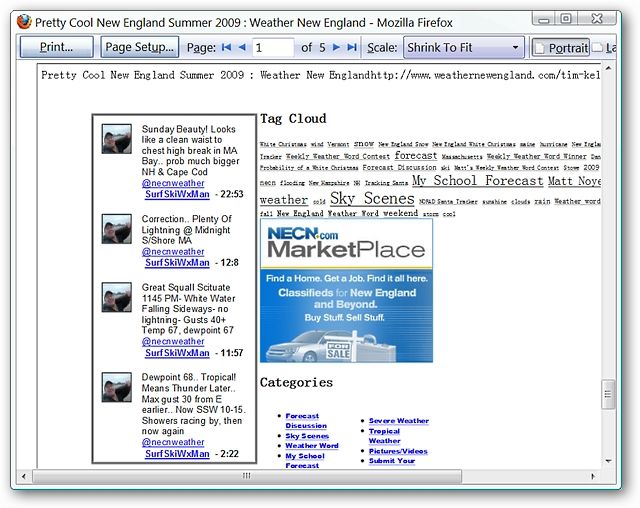Click the NECN.com MarketPlace ad banner

(346, 291)
